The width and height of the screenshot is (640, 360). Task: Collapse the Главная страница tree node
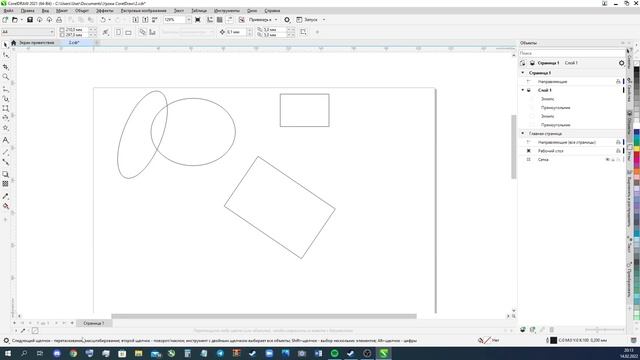coord(523,133)
